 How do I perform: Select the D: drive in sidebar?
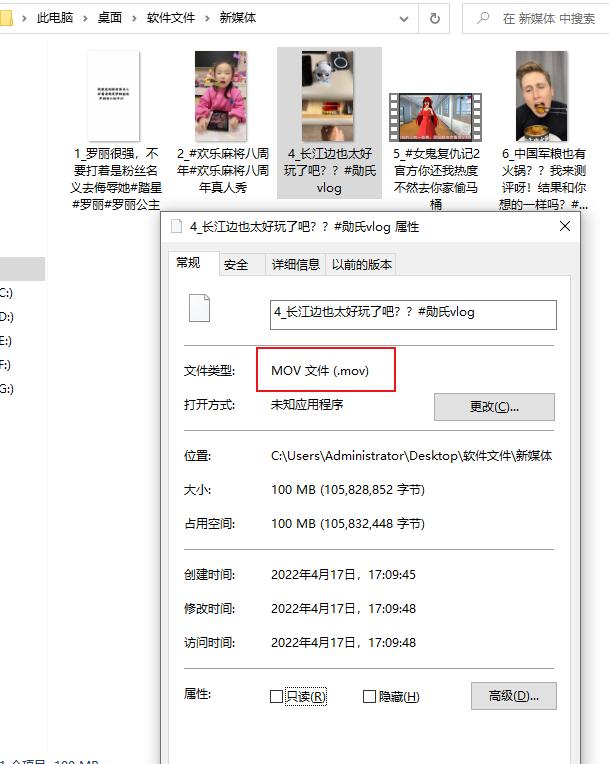pyautogui.click(x=6, y=317)
